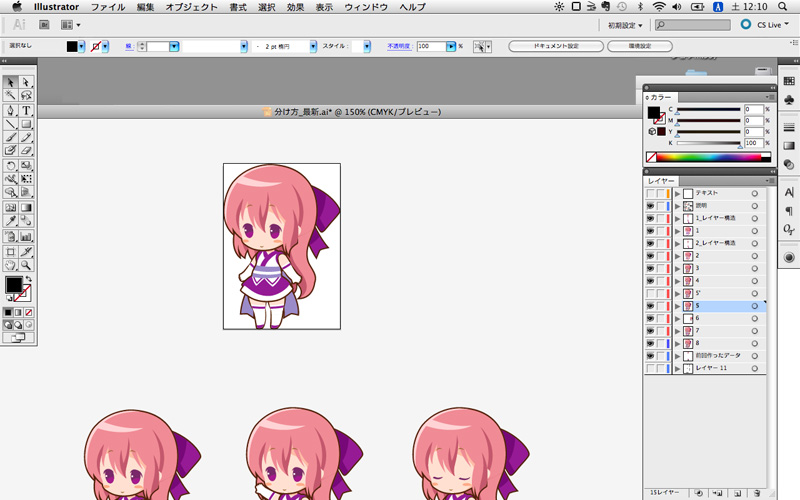Swap fill and stroke colors
This screenshot has width=800, height=500.
point(29,279)
